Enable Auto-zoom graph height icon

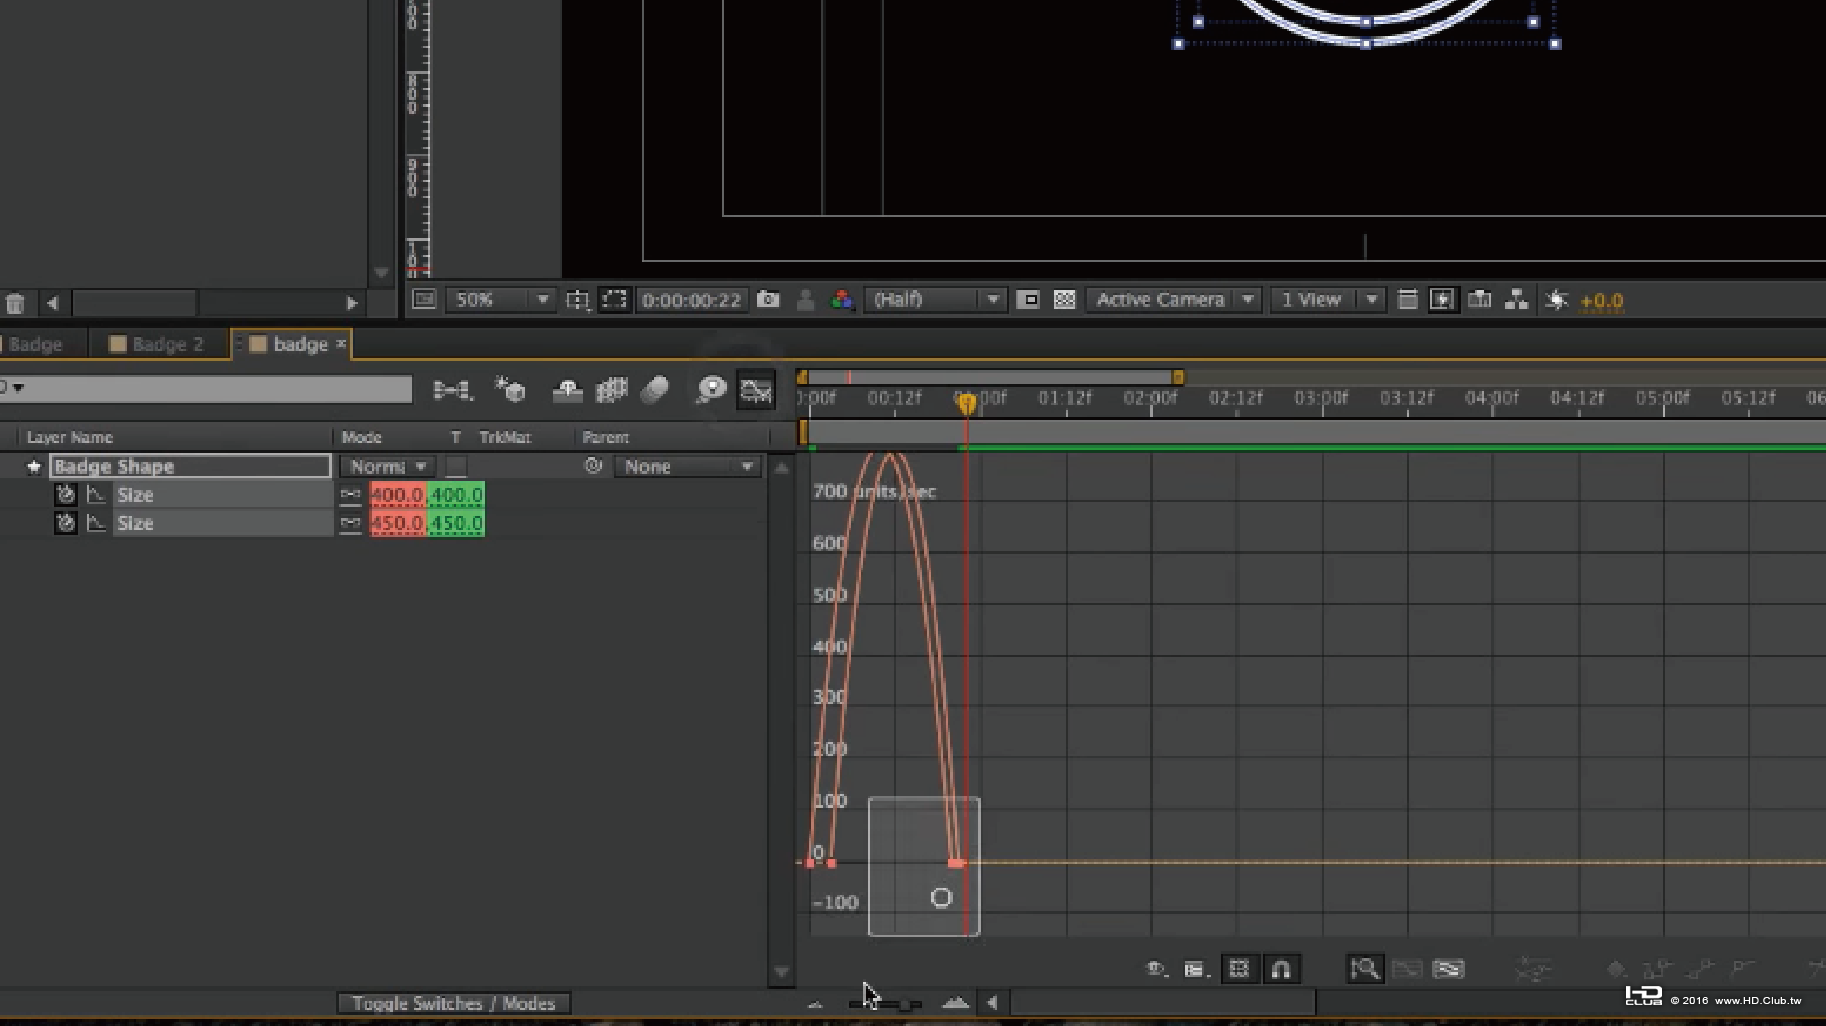point(1364,969)
